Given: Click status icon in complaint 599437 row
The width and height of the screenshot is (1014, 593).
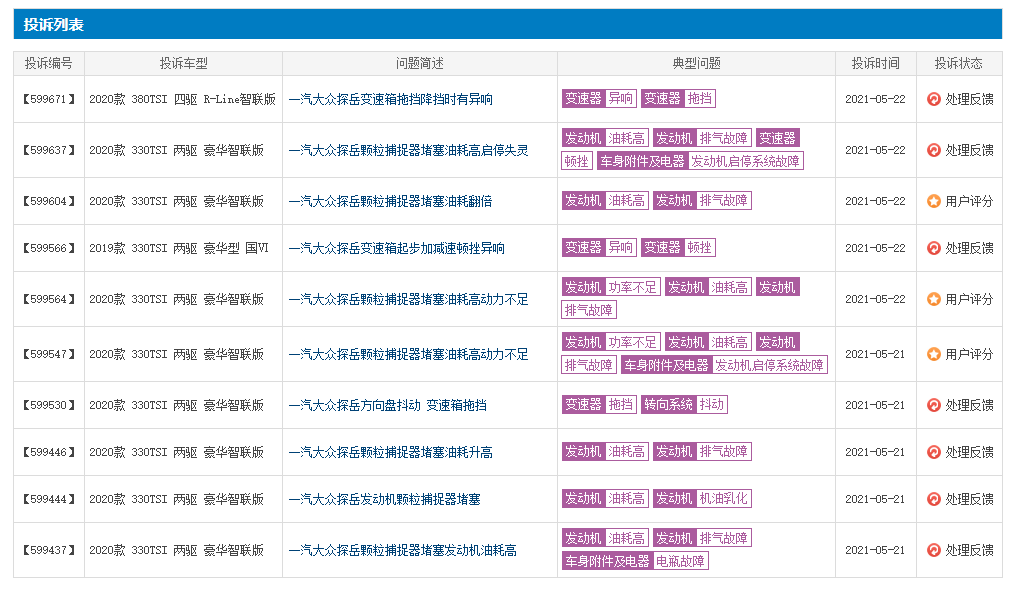Looking at the screenshot, I should click(933, 550).
